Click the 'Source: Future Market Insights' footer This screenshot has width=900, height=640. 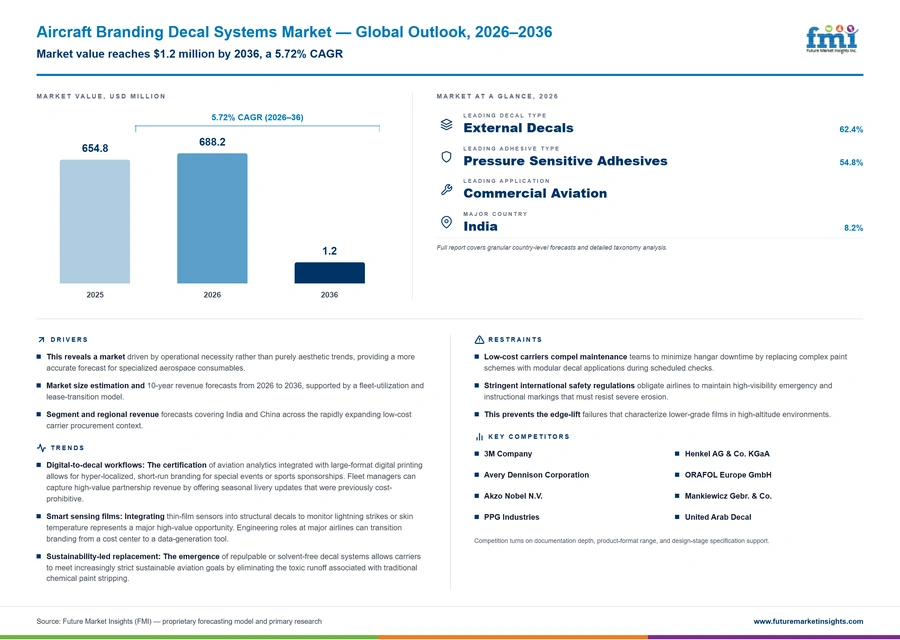pos(179,621)
